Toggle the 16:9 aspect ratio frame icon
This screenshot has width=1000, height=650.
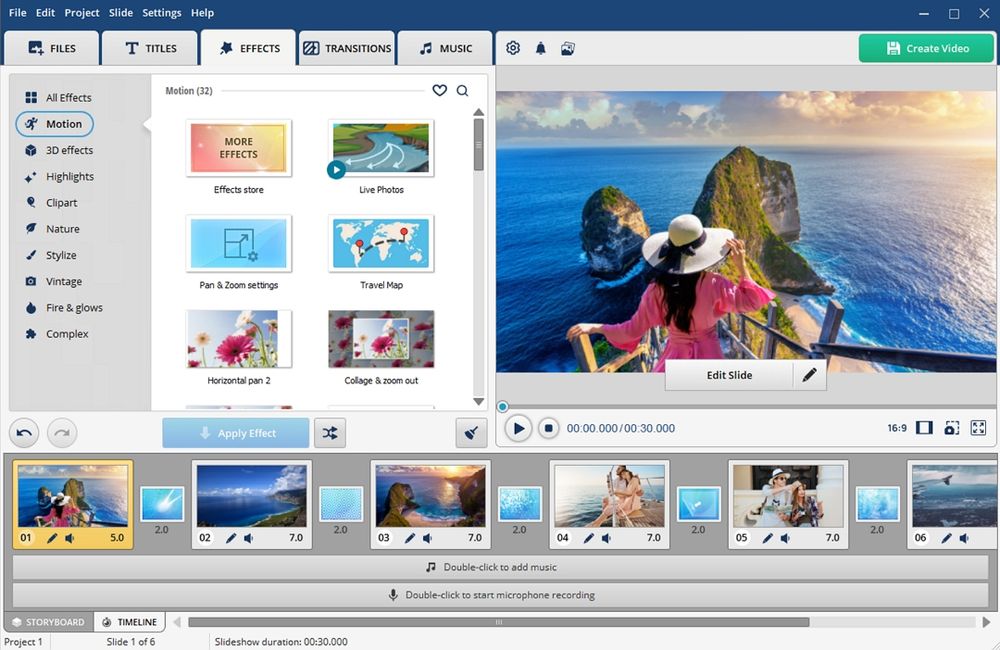[x=924, y=428]
